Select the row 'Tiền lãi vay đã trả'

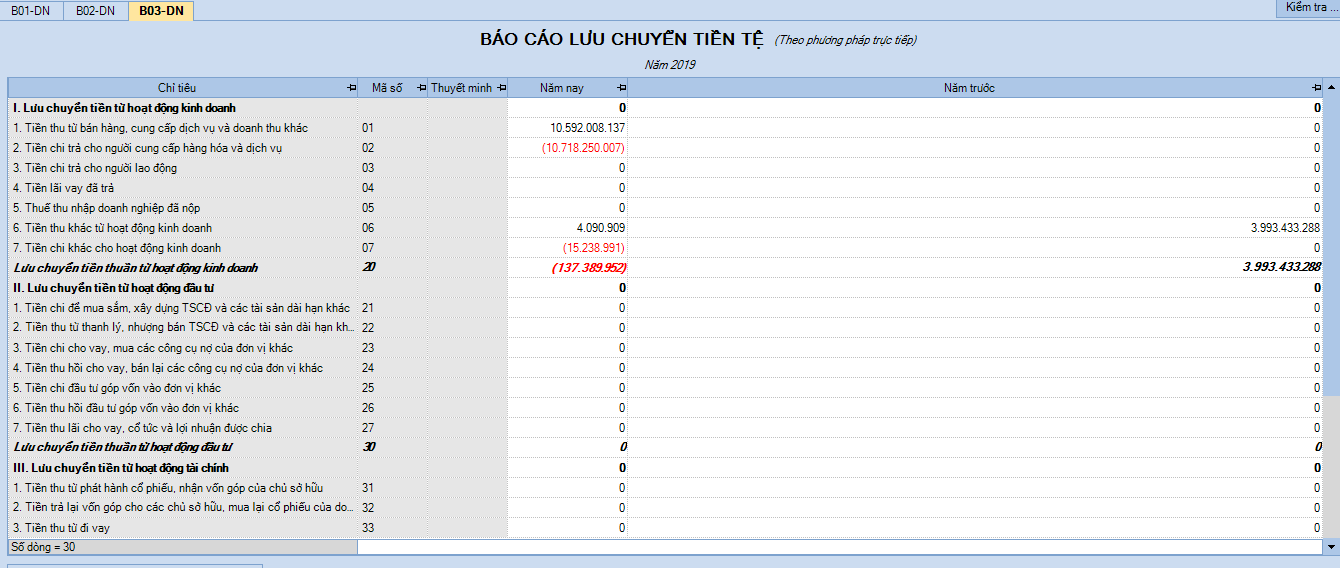(180, 188)
